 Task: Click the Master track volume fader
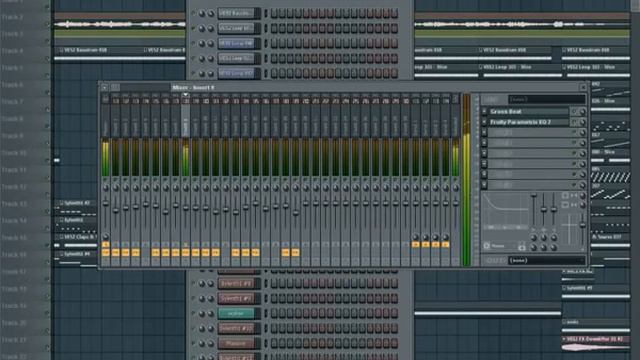click(x=105, y=203)
